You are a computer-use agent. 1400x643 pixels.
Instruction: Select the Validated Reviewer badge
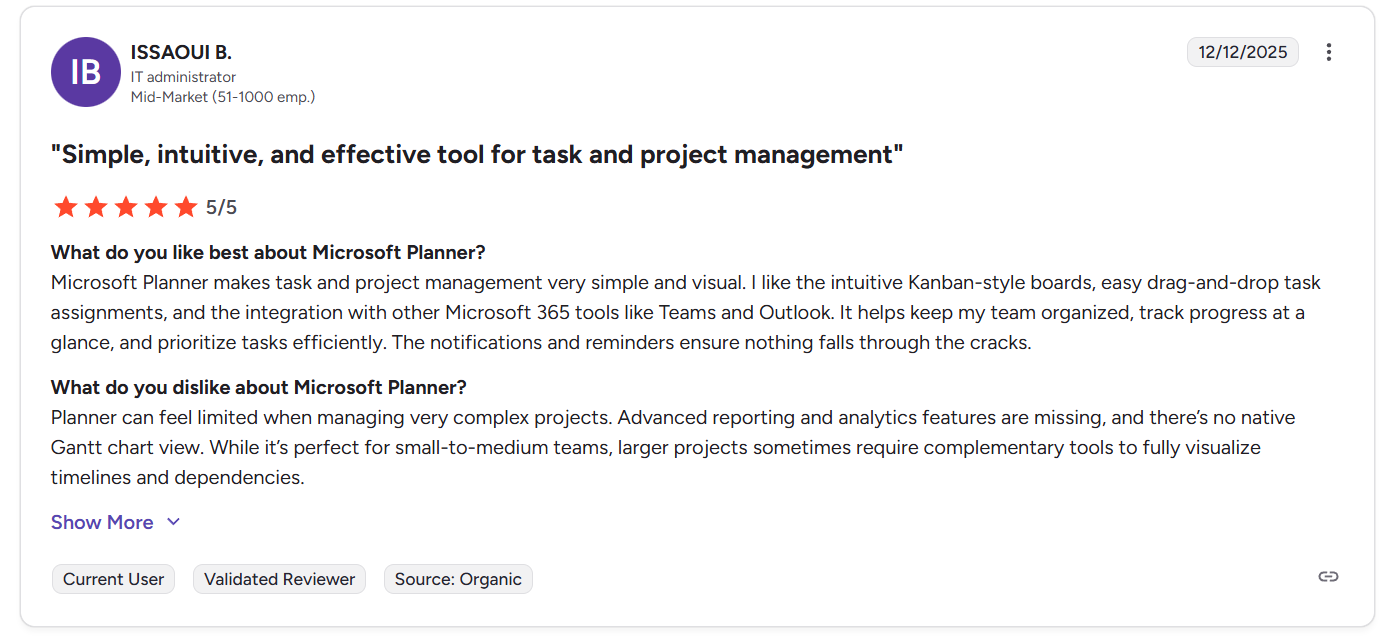click(279, 579)
